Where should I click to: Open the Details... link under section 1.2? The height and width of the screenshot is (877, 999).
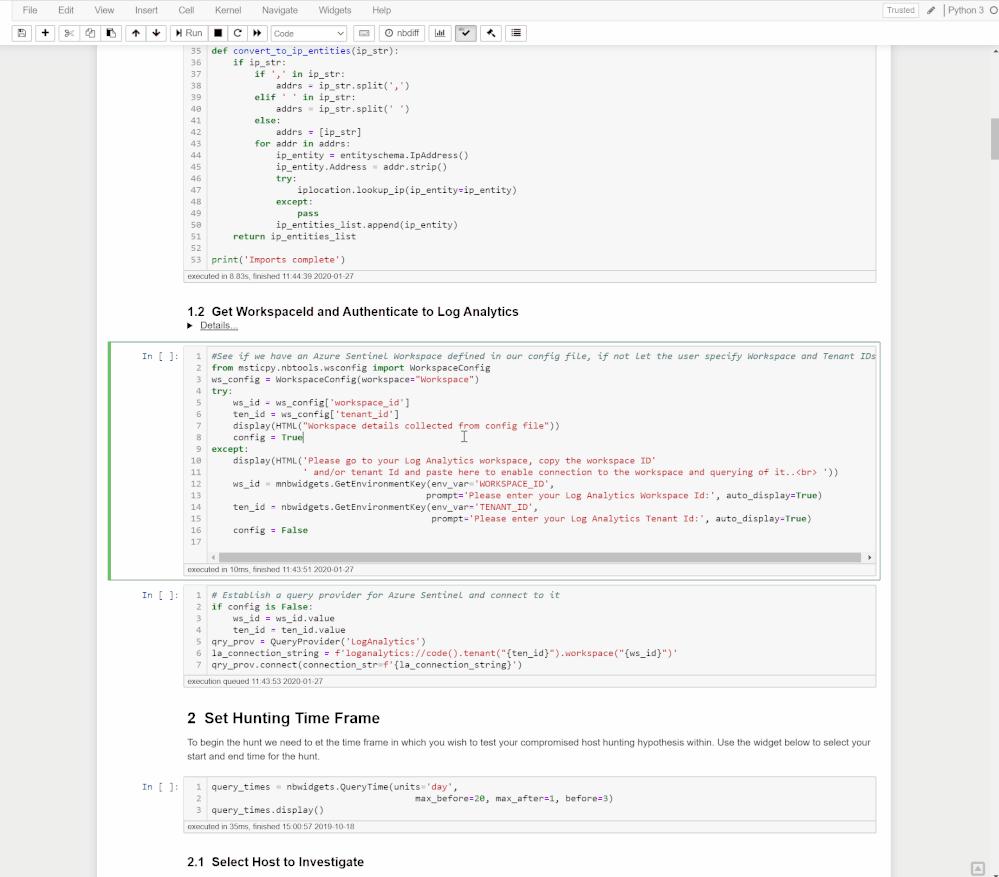(219, 325)
